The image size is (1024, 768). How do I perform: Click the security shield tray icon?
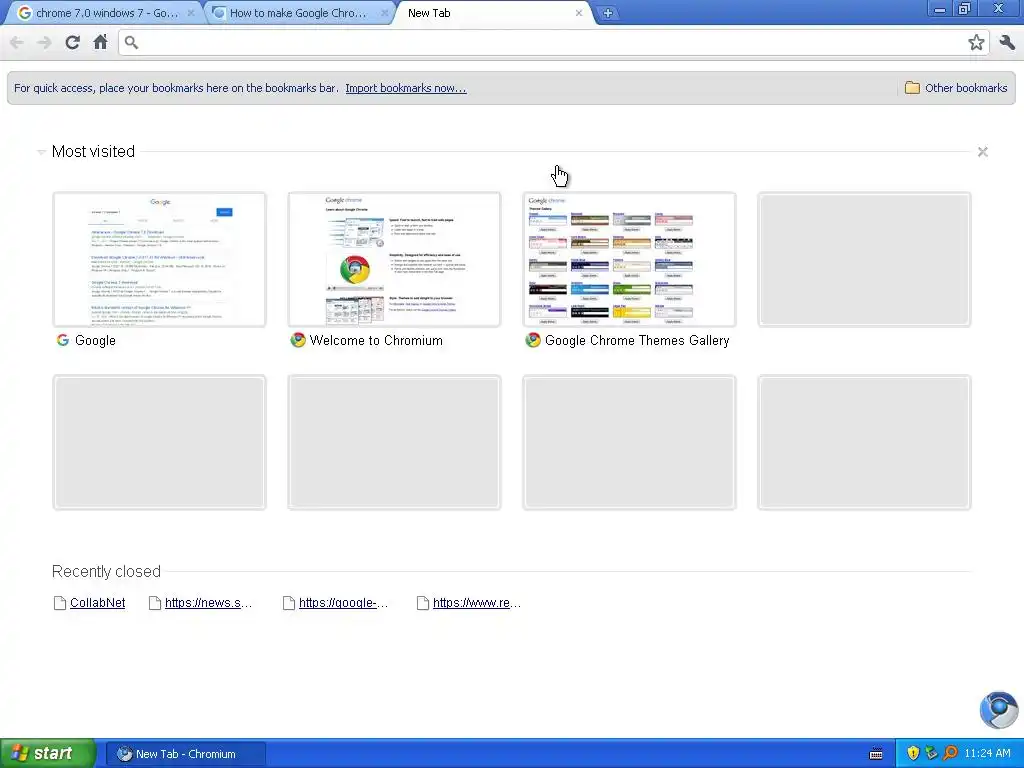(913, 754)
